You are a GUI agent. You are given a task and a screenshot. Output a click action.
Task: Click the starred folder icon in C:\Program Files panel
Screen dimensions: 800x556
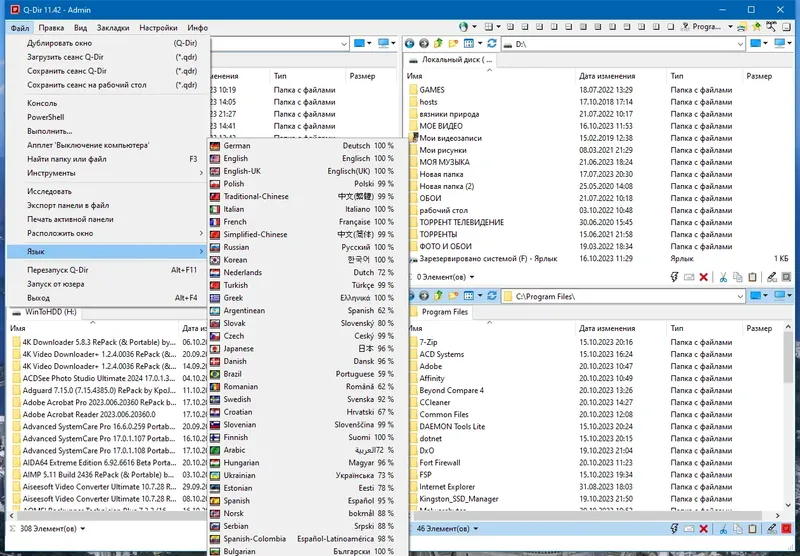(x=453, y=296)
